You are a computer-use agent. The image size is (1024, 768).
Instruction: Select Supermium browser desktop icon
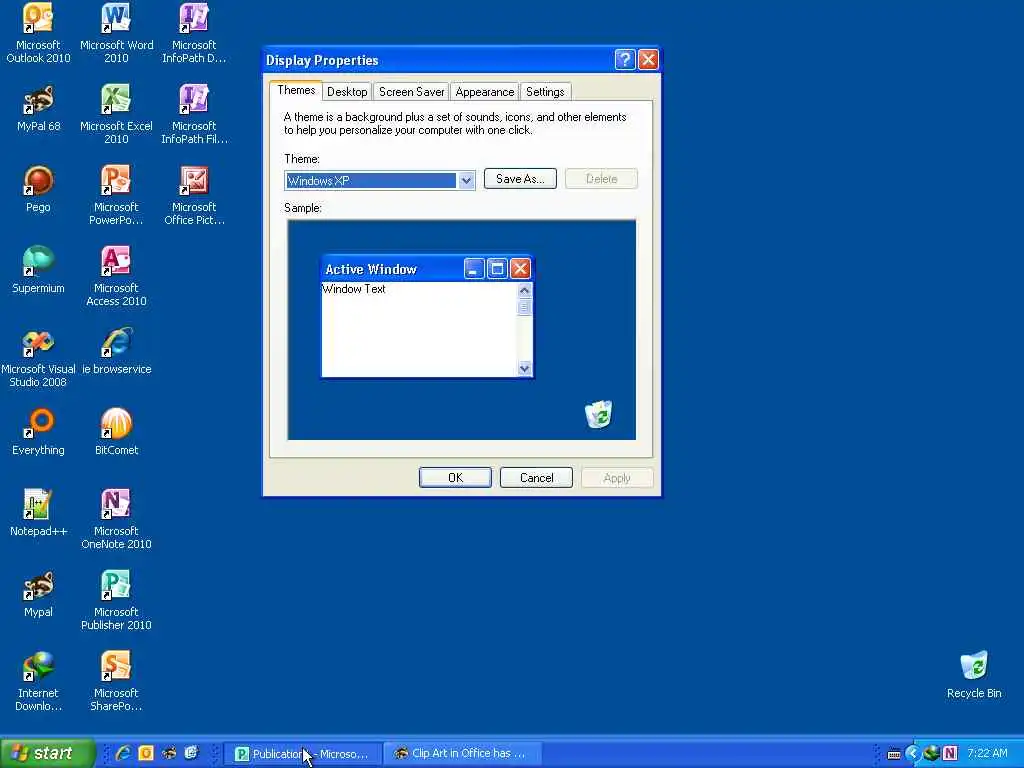(38, 270)
